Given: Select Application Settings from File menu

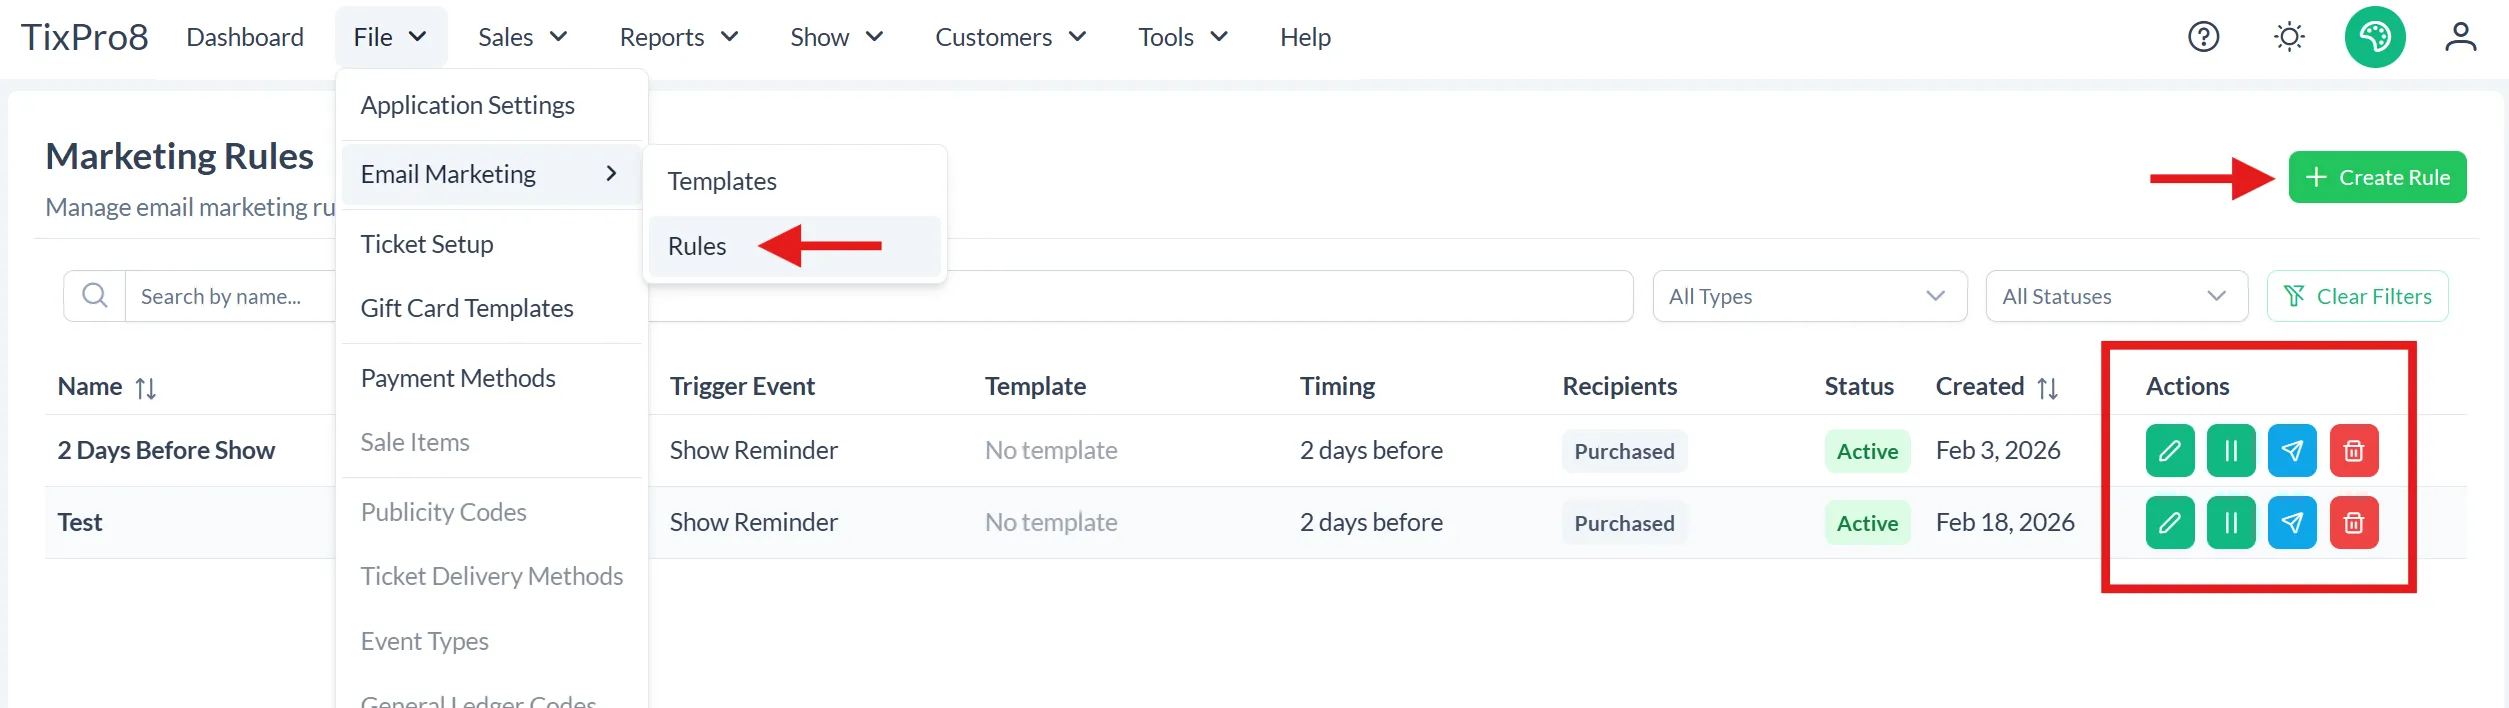Looking at the screenshot, I should [x=492, y=105].
